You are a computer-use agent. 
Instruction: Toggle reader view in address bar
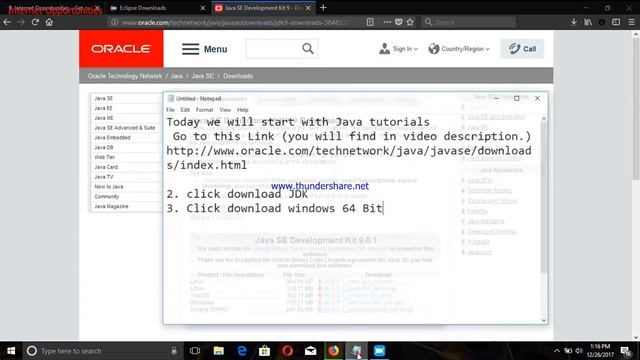click(370, 22)
